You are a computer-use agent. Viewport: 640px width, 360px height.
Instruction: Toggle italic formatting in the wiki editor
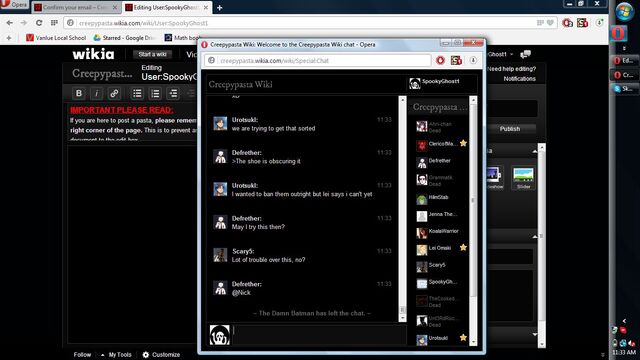coord(96,93)
